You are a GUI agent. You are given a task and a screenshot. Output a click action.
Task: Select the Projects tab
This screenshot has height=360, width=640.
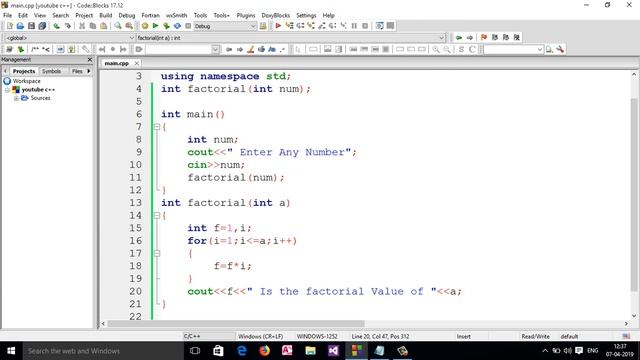point(24,71)
